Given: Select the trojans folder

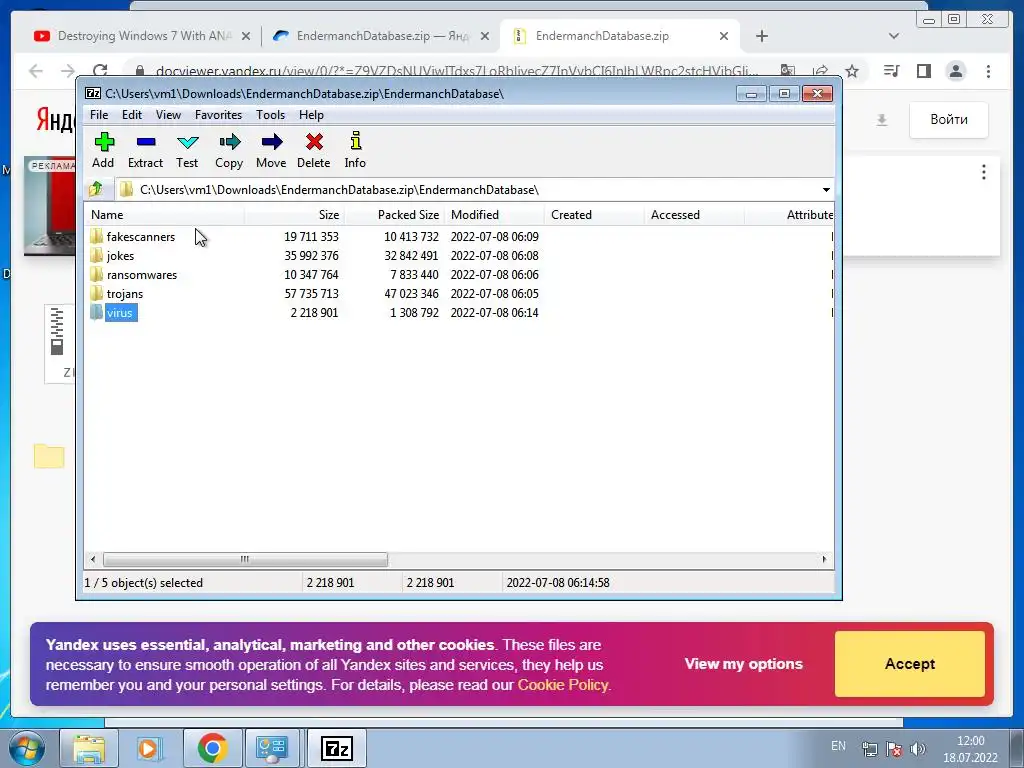Looking at the screenshot, I should [125, 294].
